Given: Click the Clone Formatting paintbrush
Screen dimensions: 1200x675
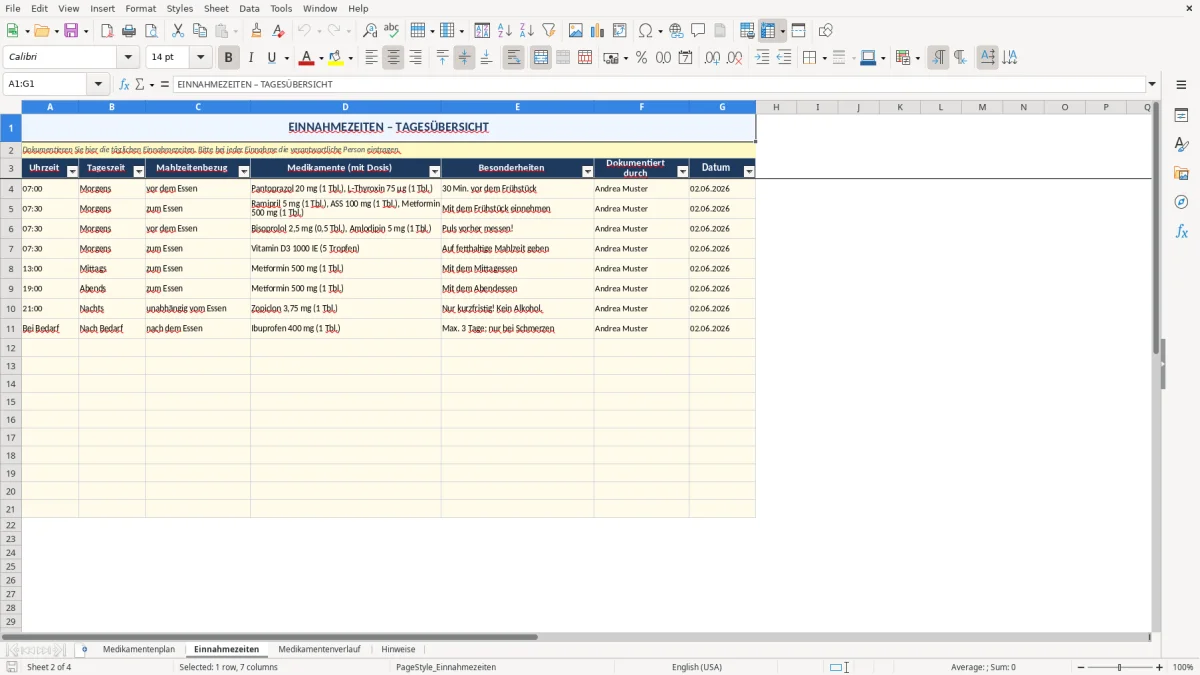Looking at the screenshot, I should click(x=257, y=31).
